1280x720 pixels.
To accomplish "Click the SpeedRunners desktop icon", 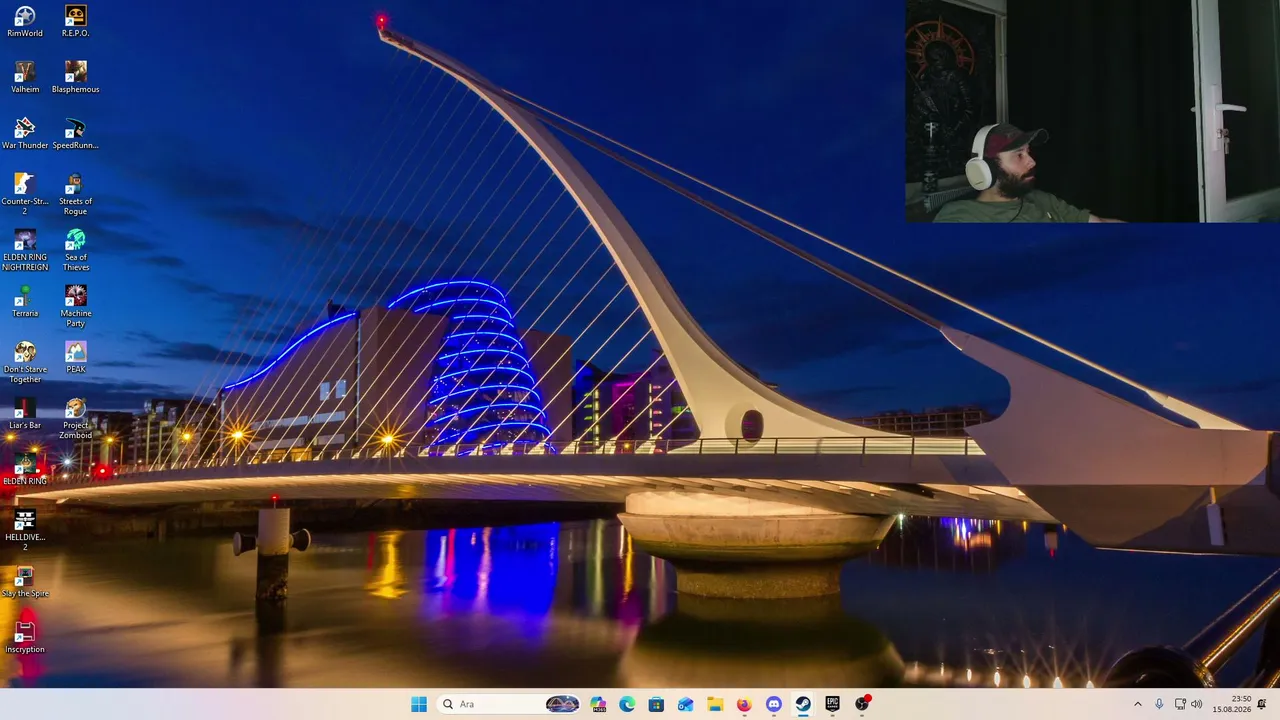I will click(x=75, y=133).
